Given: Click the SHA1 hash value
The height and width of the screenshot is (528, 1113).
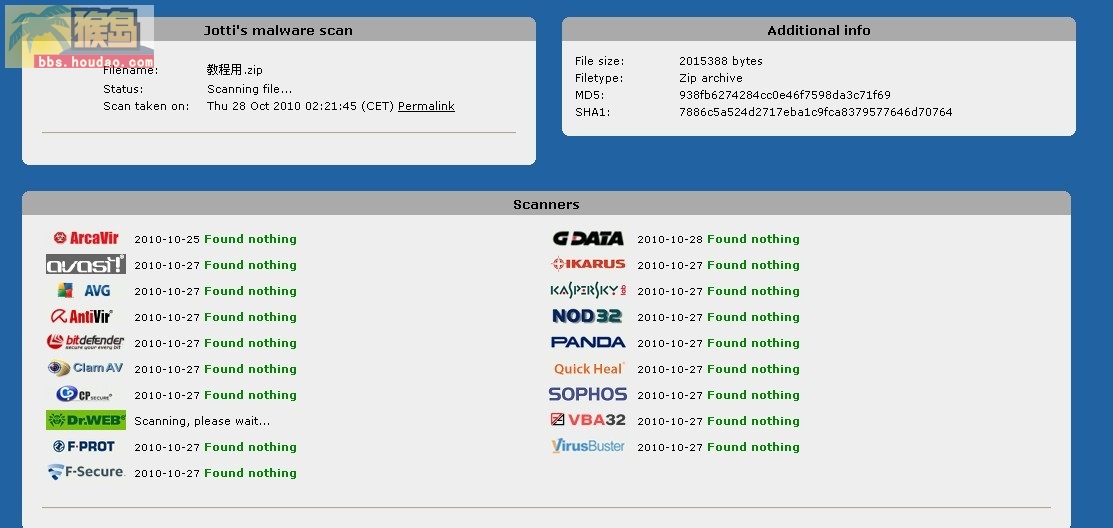Looking at the screenshot, I should (x=816, y=112).
